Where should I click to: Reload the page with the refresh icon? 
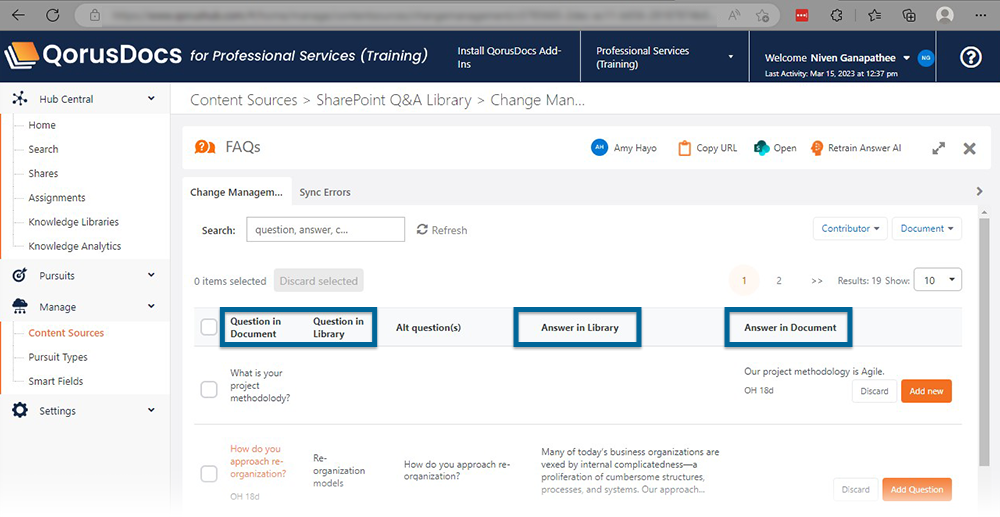[53, 15]
